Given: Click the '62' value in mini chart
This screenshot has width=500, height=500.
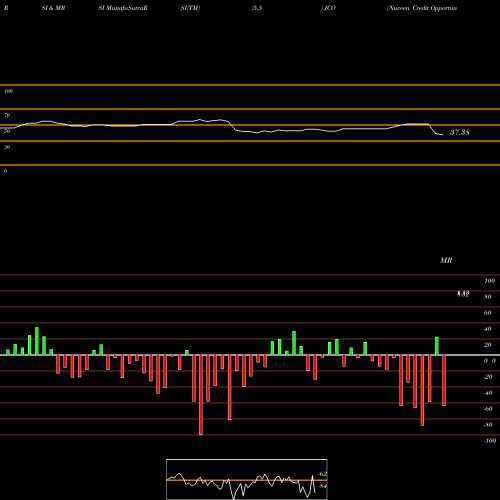Looking at the screenshot, I should (x=323, y=474).
